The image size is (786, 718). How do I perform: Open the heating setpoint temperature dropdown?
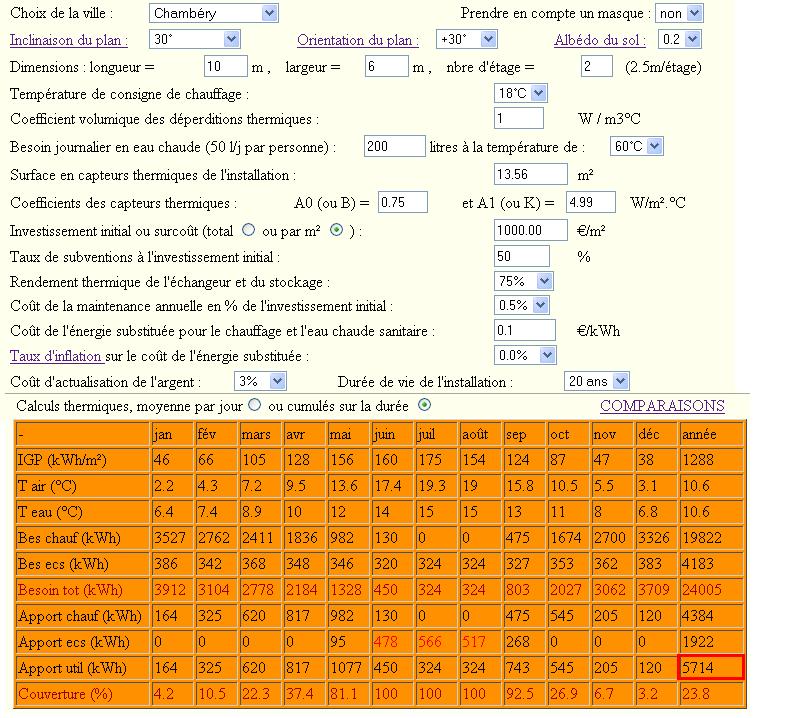(x=521, y=93)
